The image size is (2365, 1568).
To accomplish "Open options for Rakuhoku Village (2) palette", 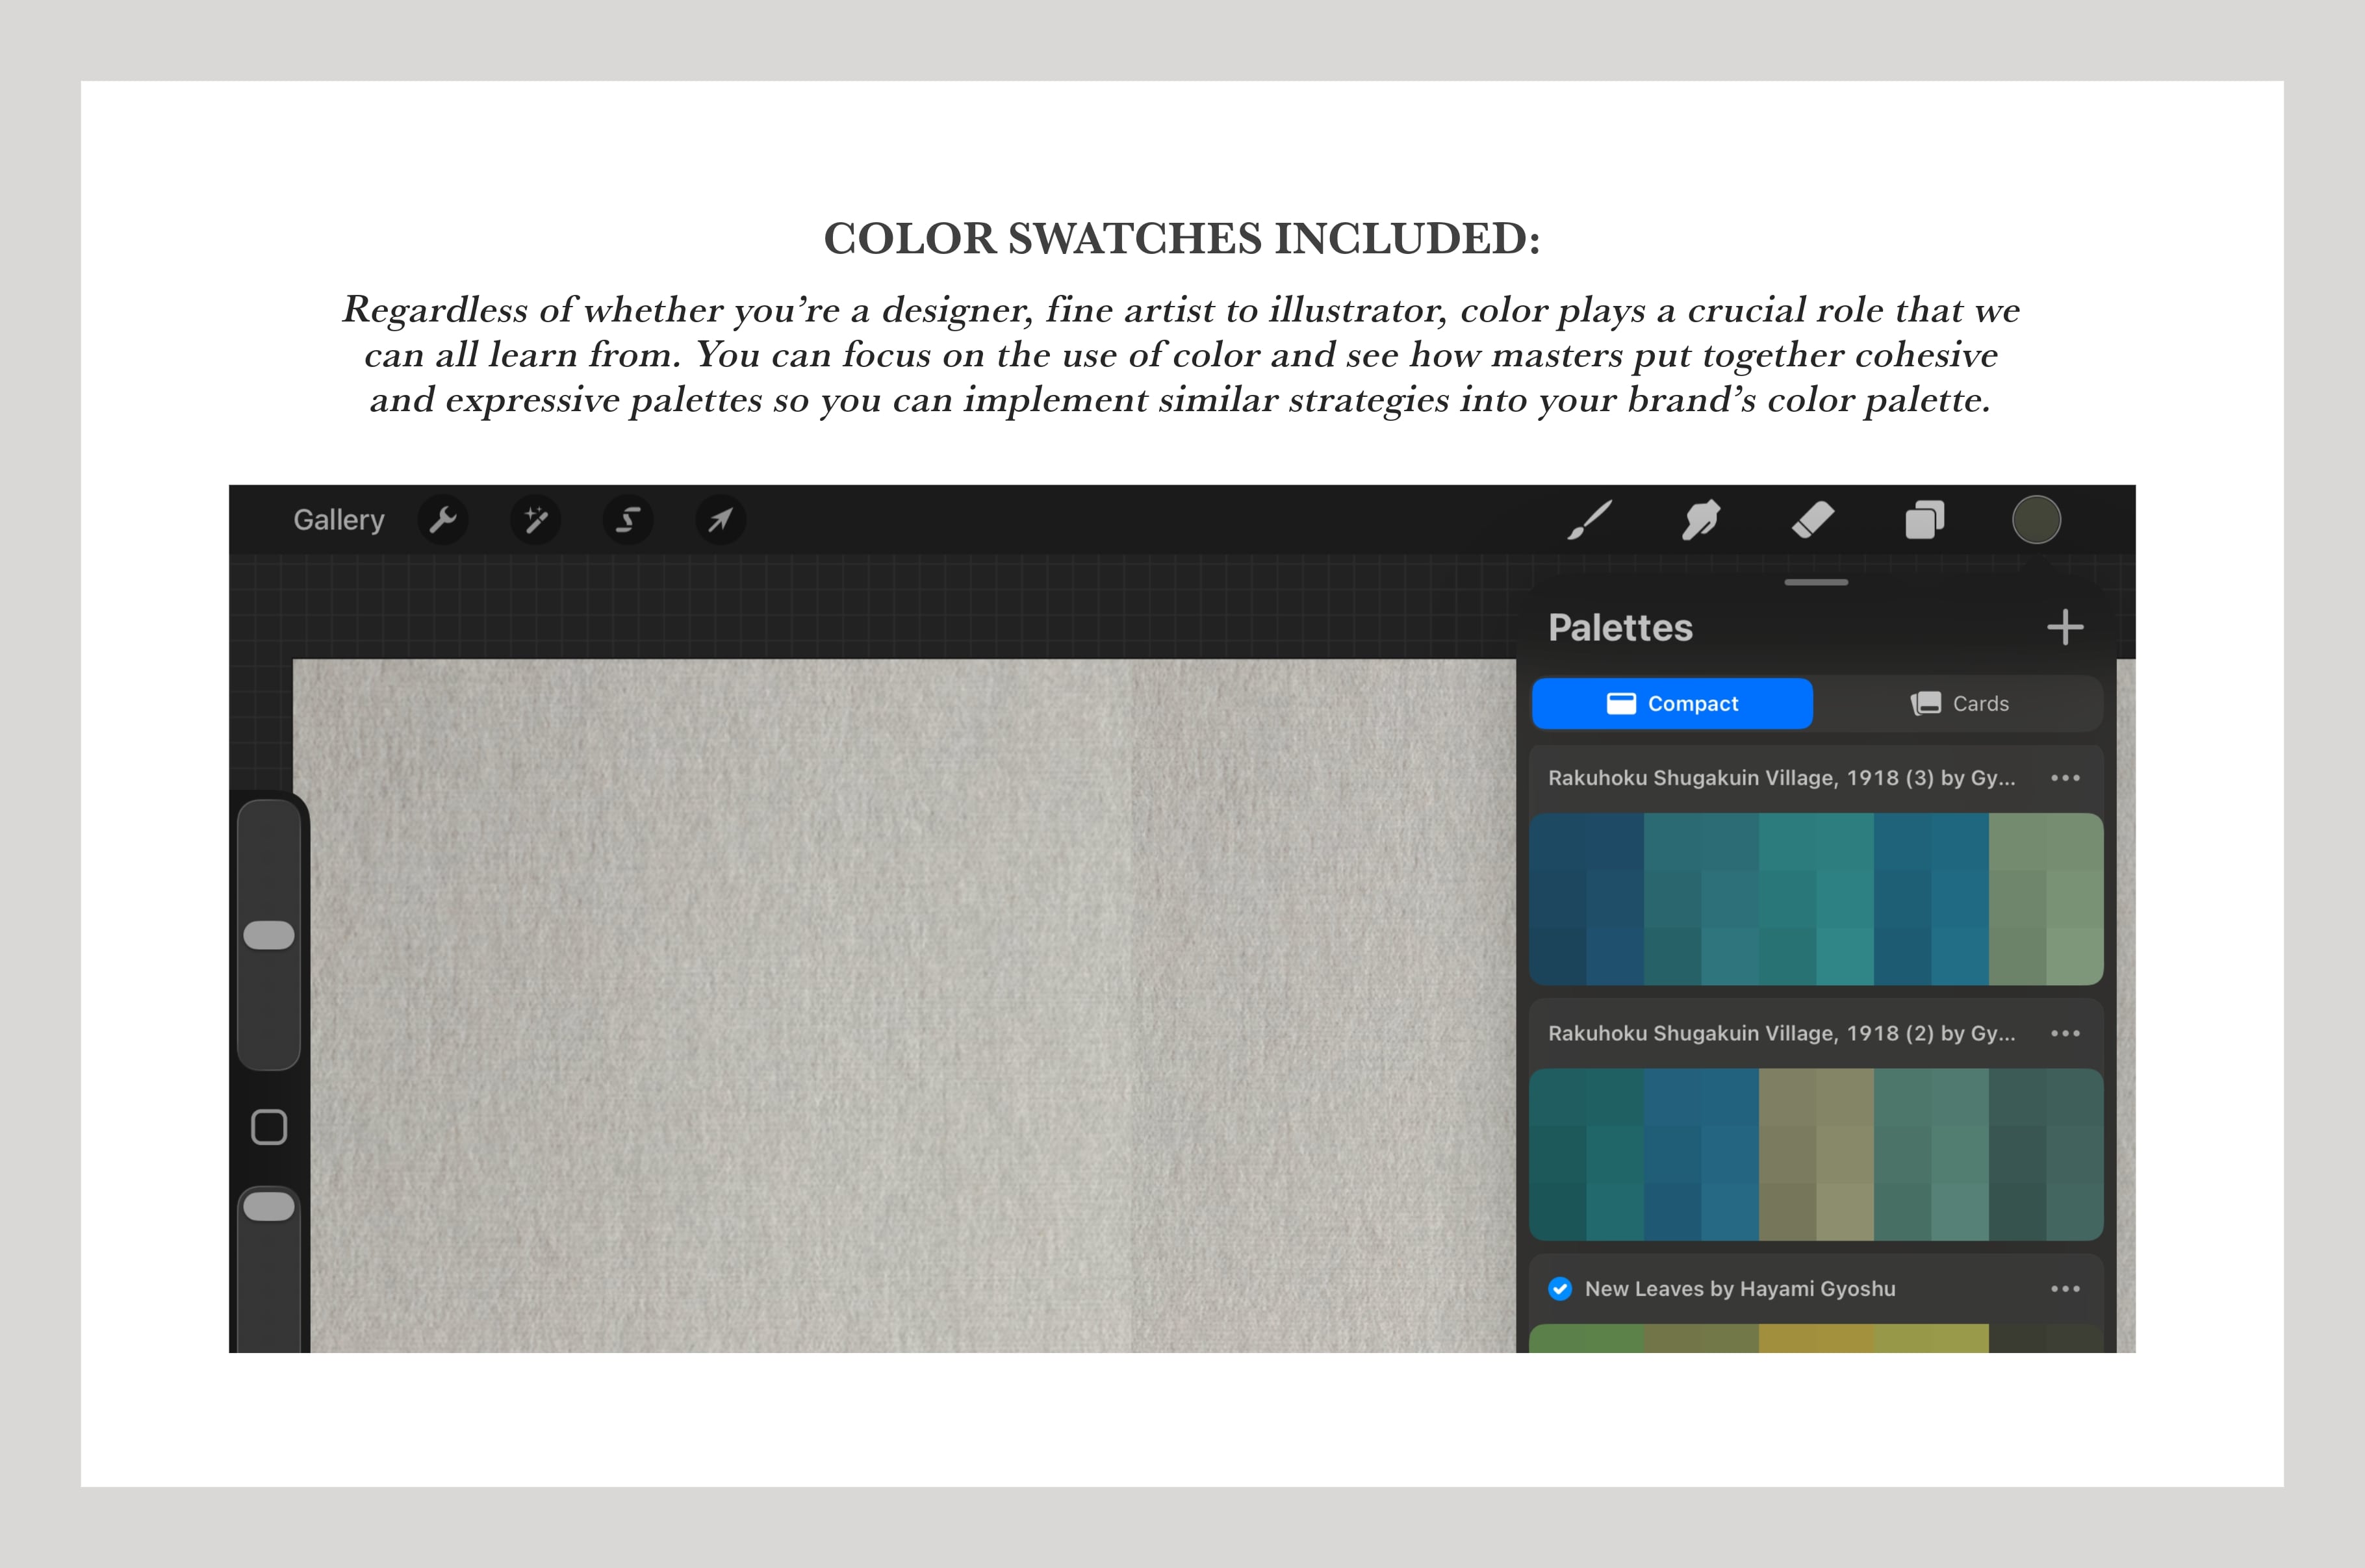I will pos(2065,1034).
